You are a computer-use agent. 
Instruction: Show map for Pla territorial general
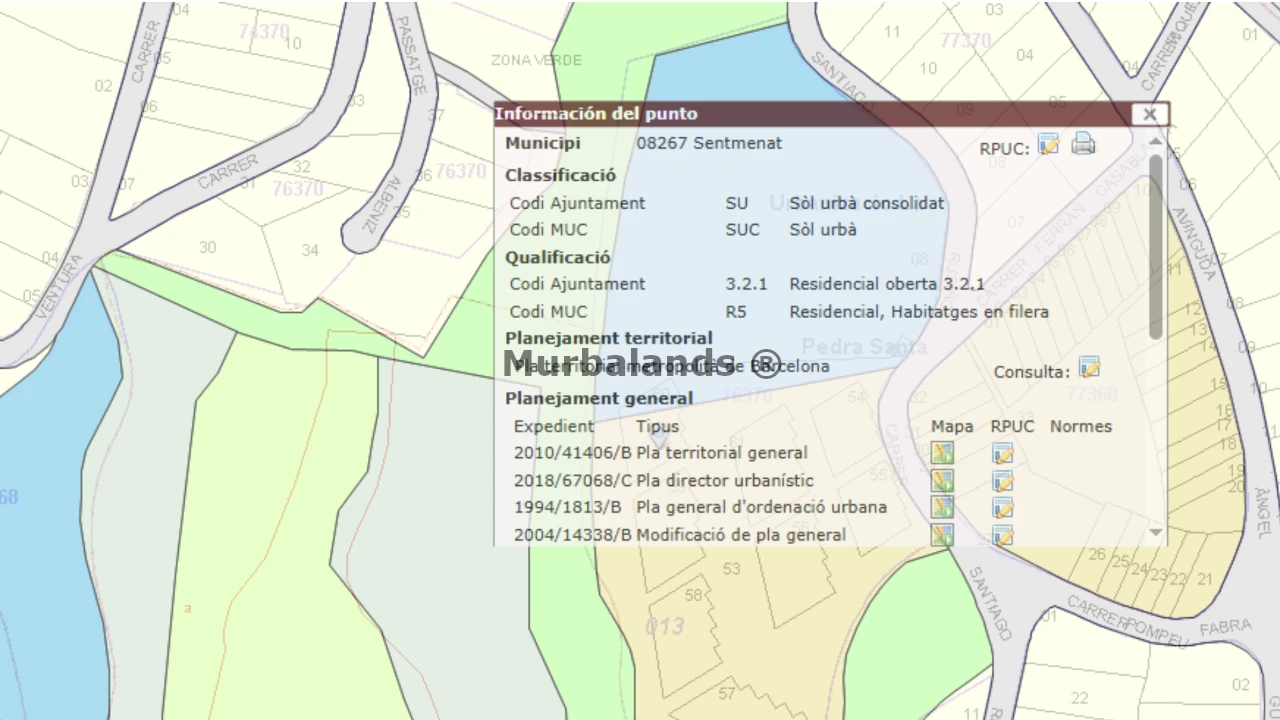coord(942,454)
